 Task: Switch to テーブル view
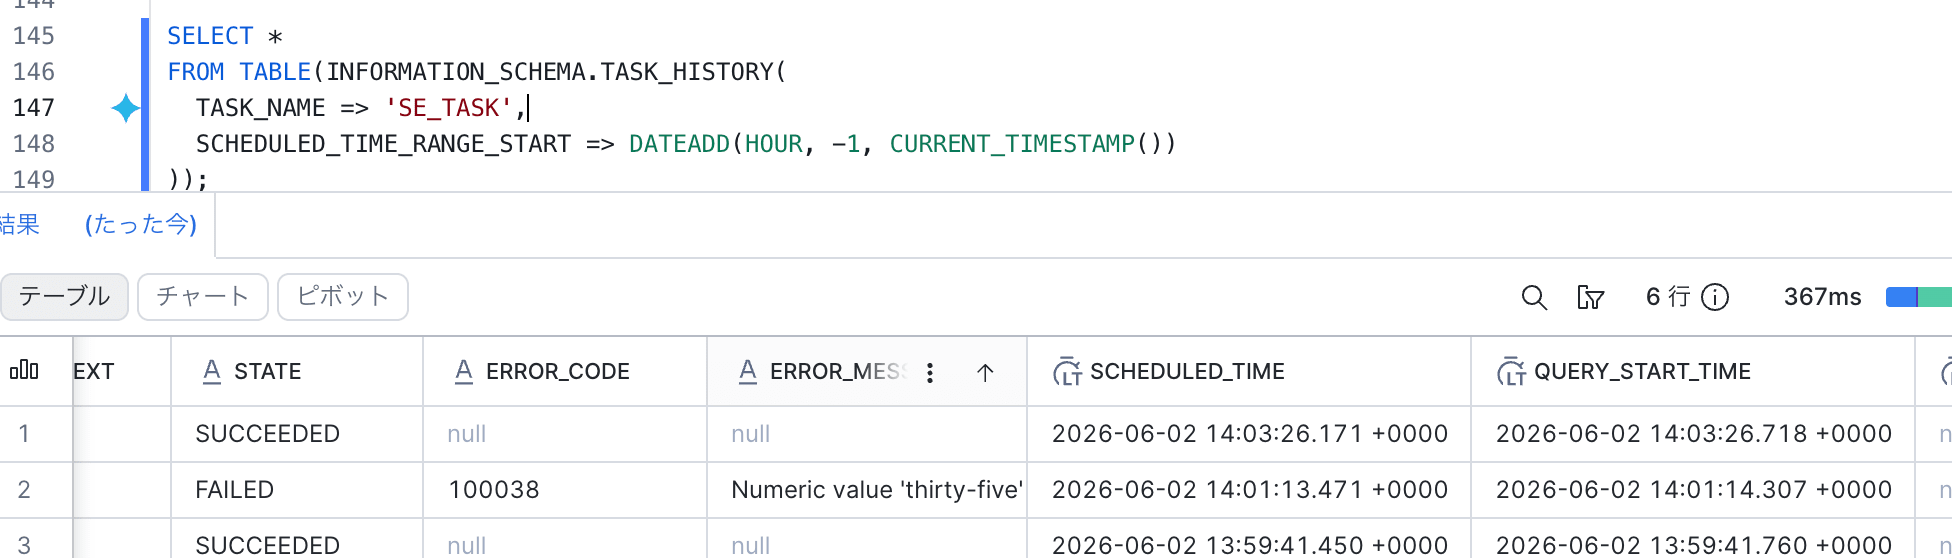coord(64,297)
